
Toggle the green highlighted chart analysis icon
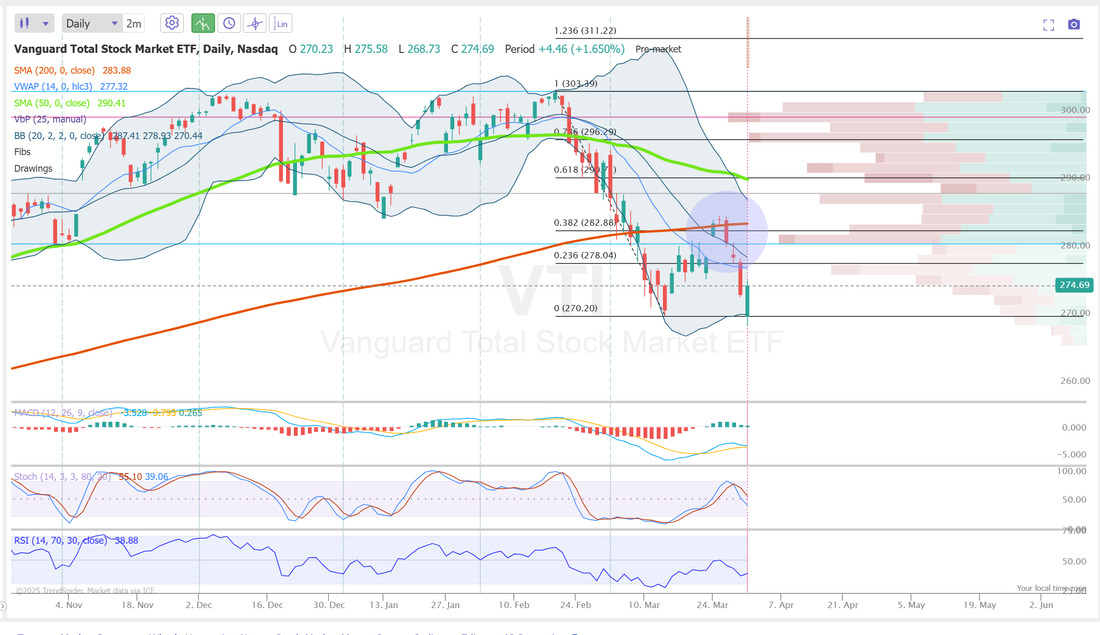tap(203, 23)
